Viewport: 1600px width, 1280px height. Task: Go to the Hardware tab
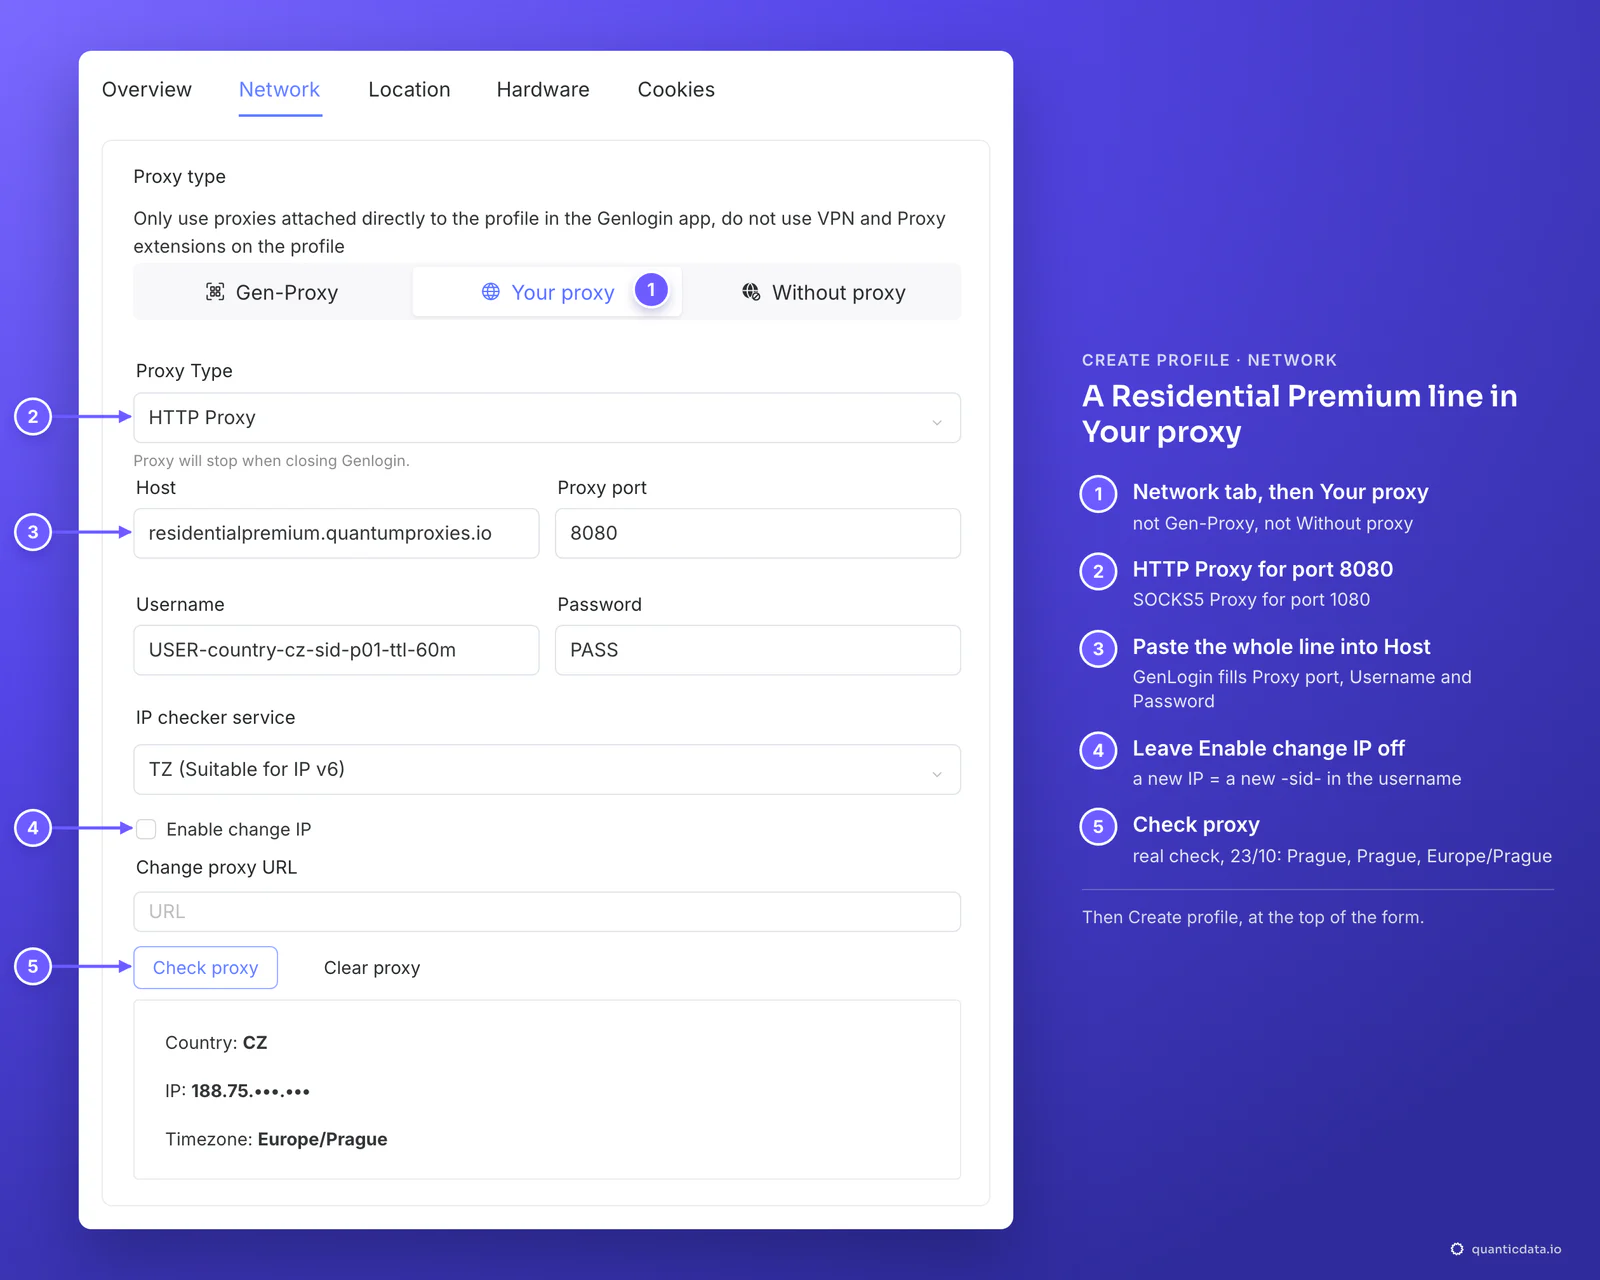543,90
